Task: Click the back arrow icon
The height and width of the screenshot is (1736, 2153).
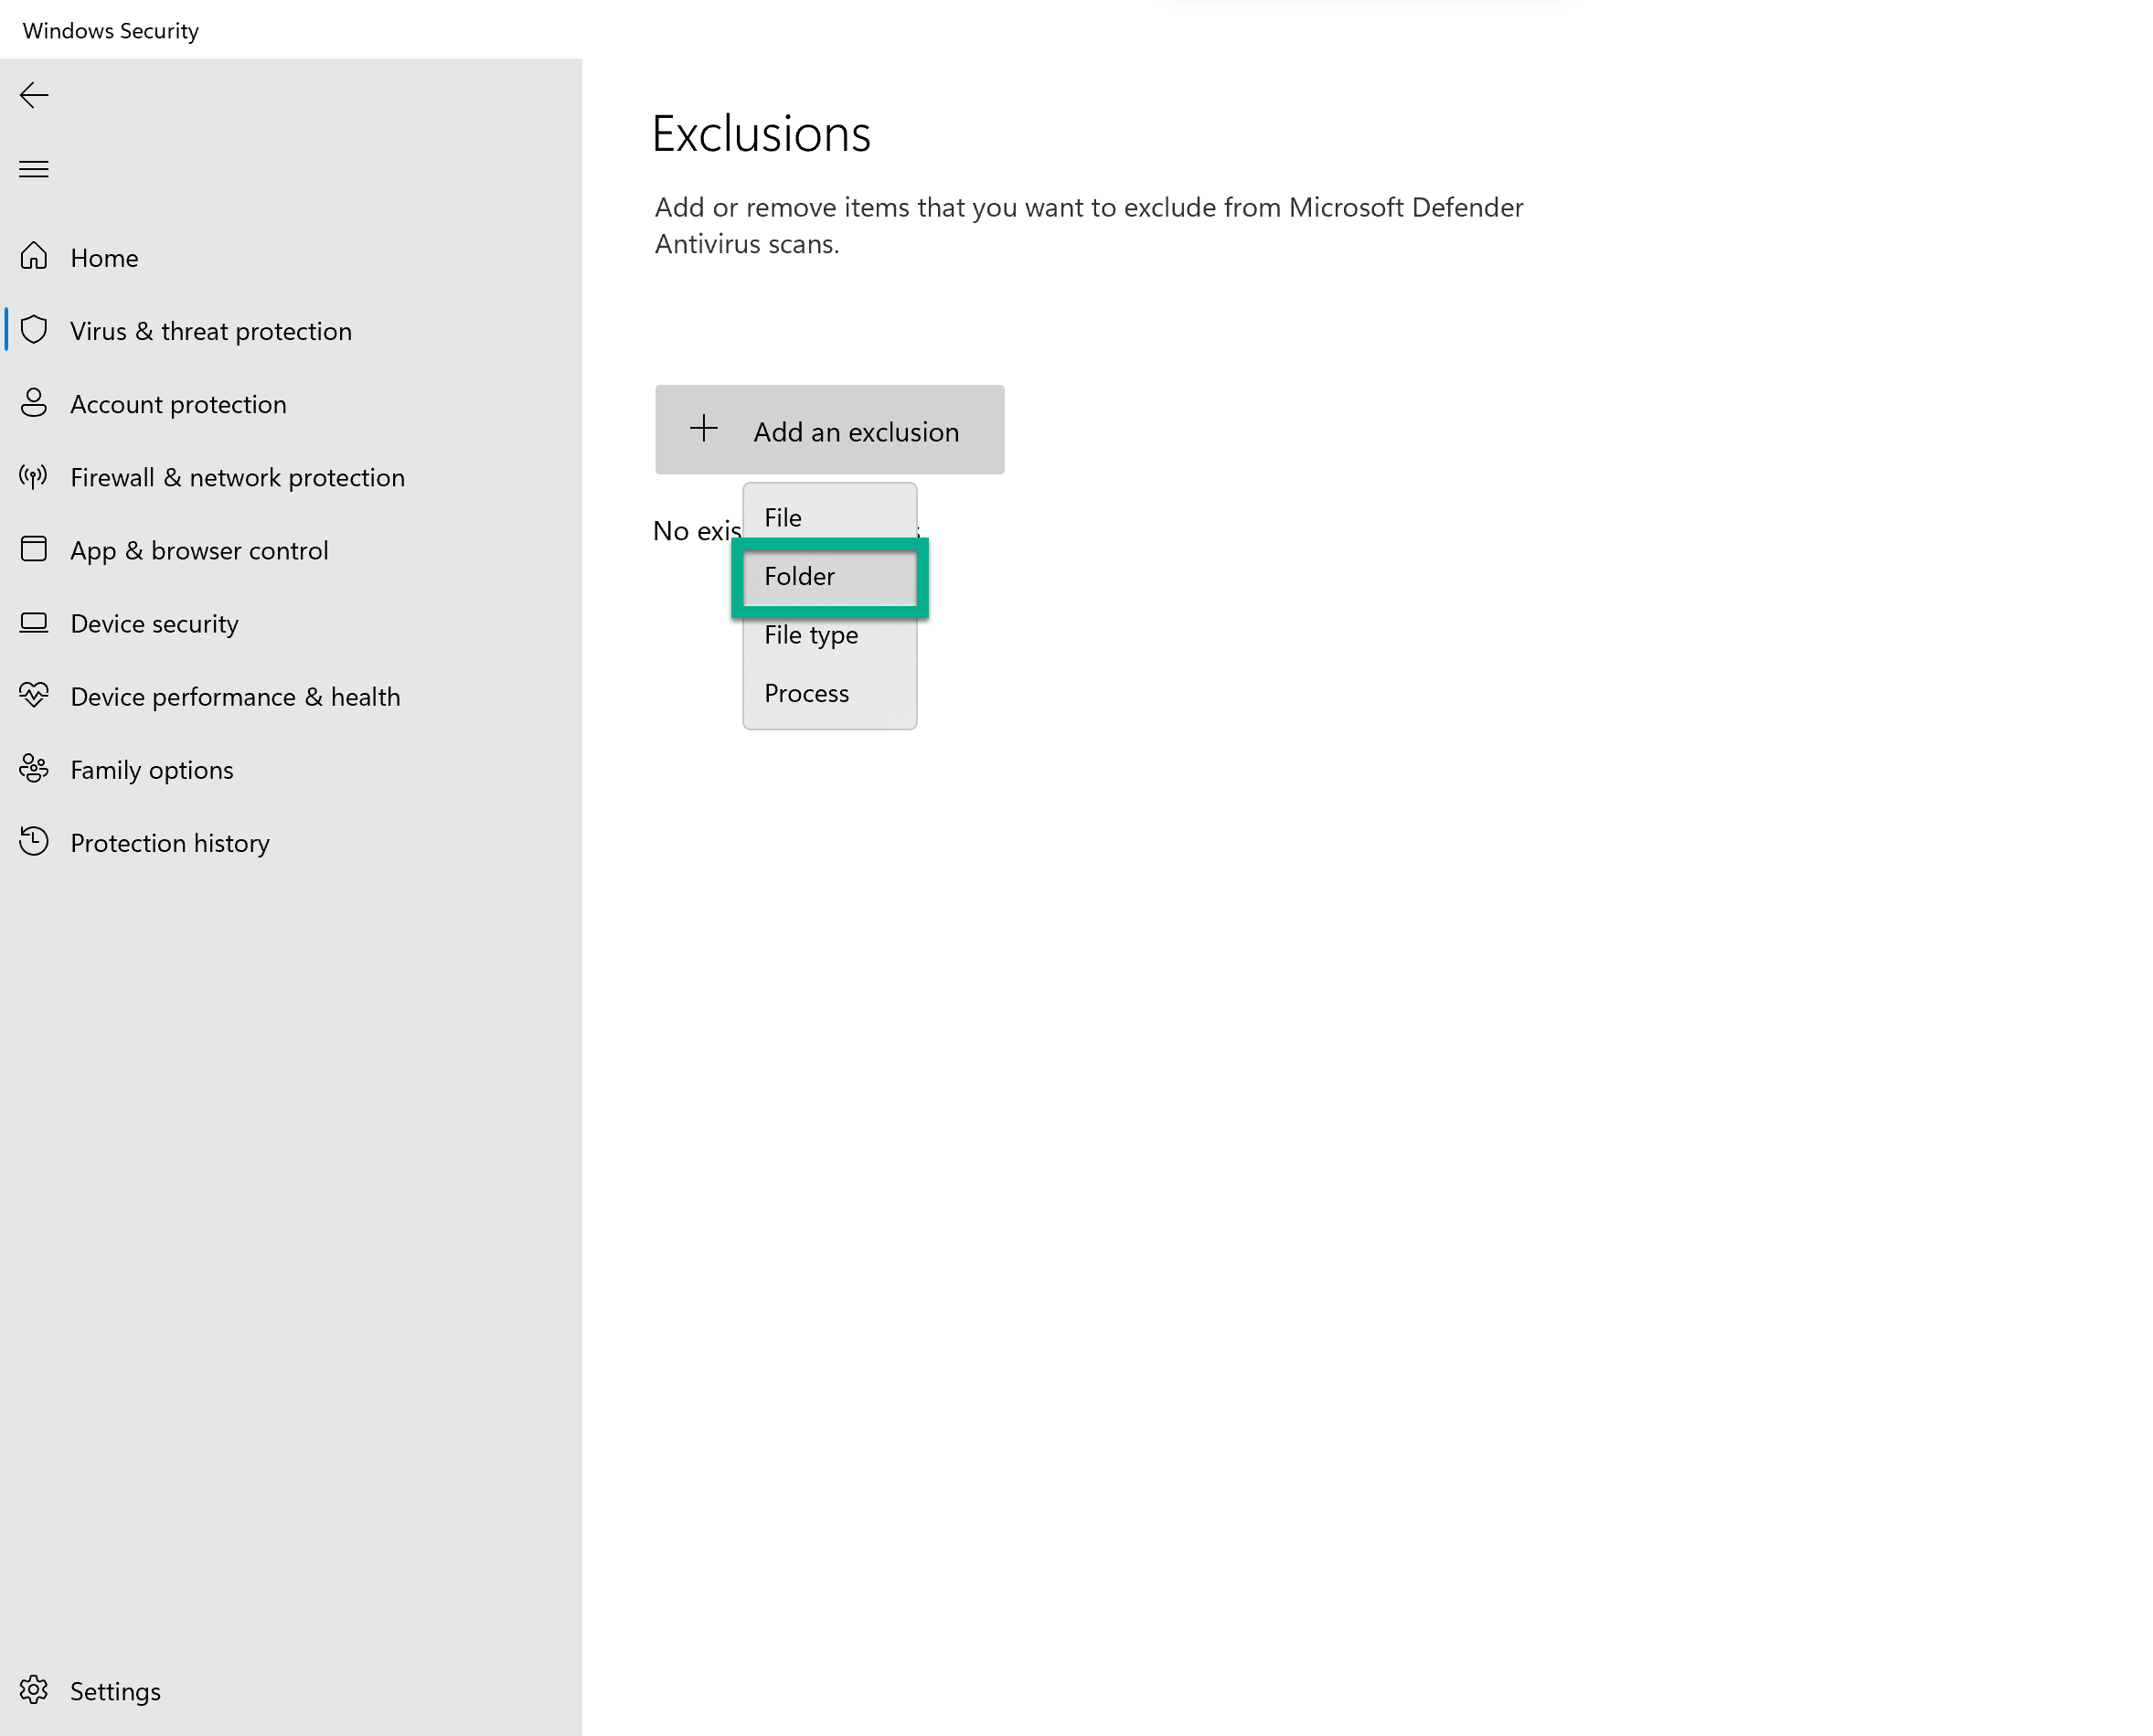Action: (34, 95)
